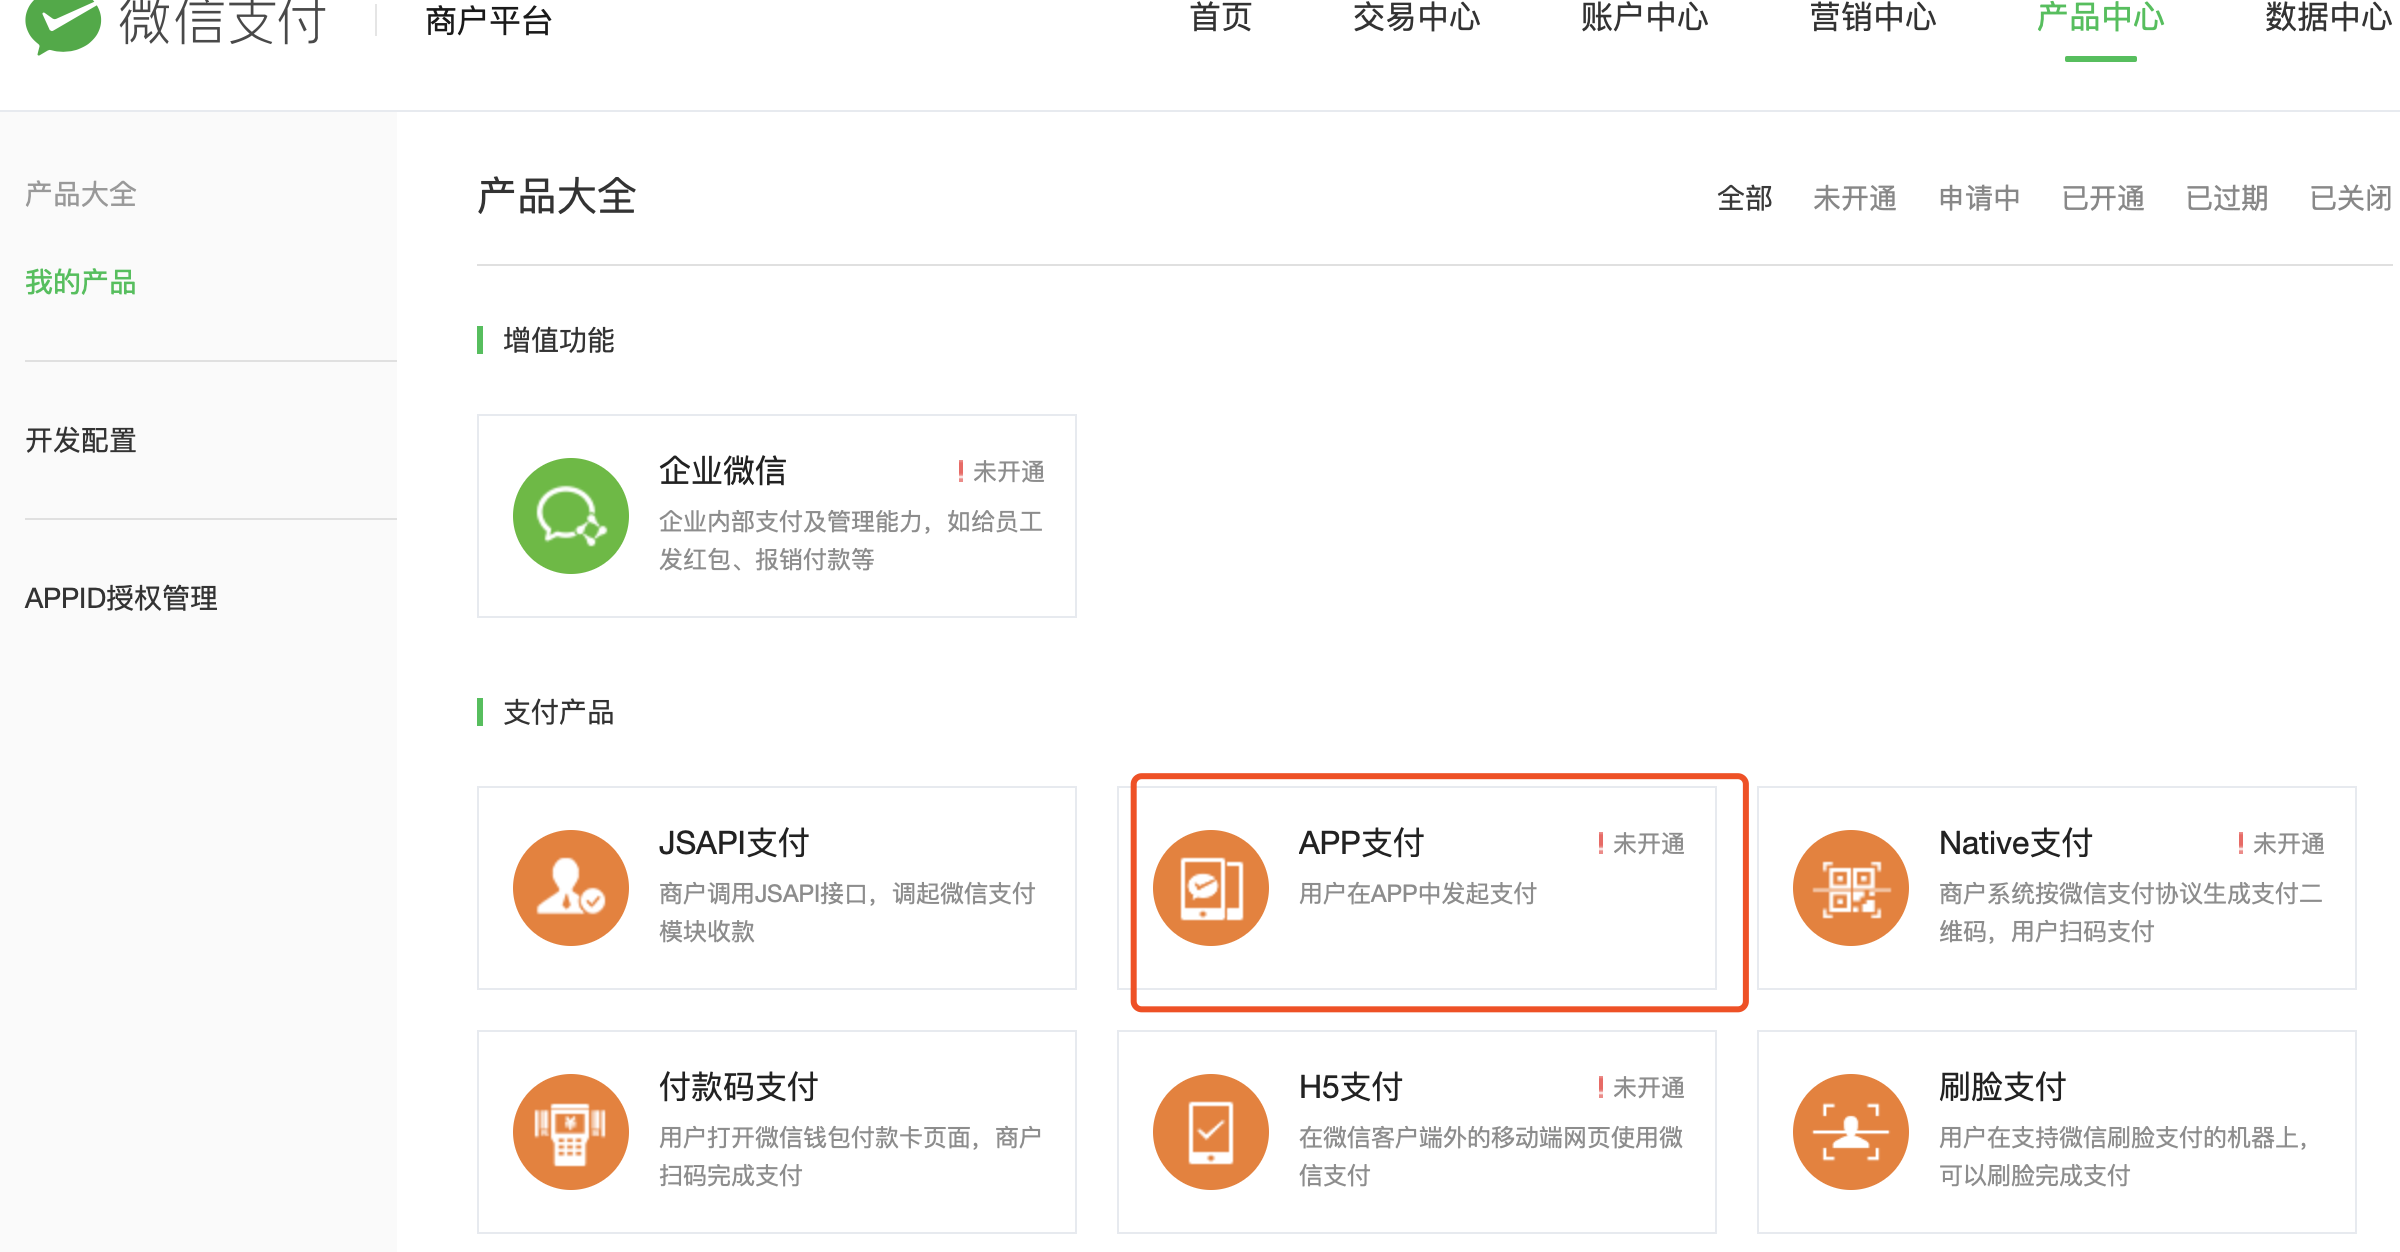2400x1252 pixels.
Task: Select the 已开通 filter
Action: [x=2103, y=198]
